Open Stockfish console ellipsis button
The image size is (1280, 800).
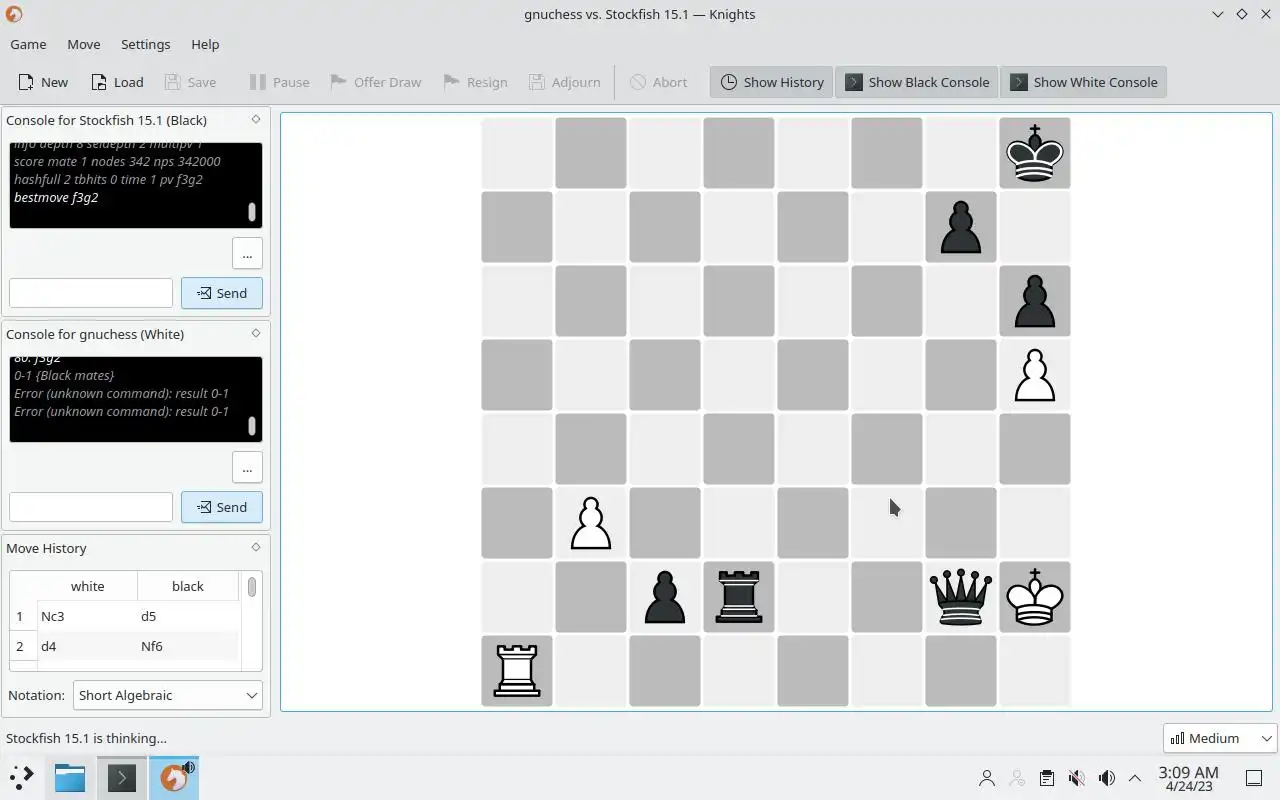pyautogui.click(x=247, y=254)
